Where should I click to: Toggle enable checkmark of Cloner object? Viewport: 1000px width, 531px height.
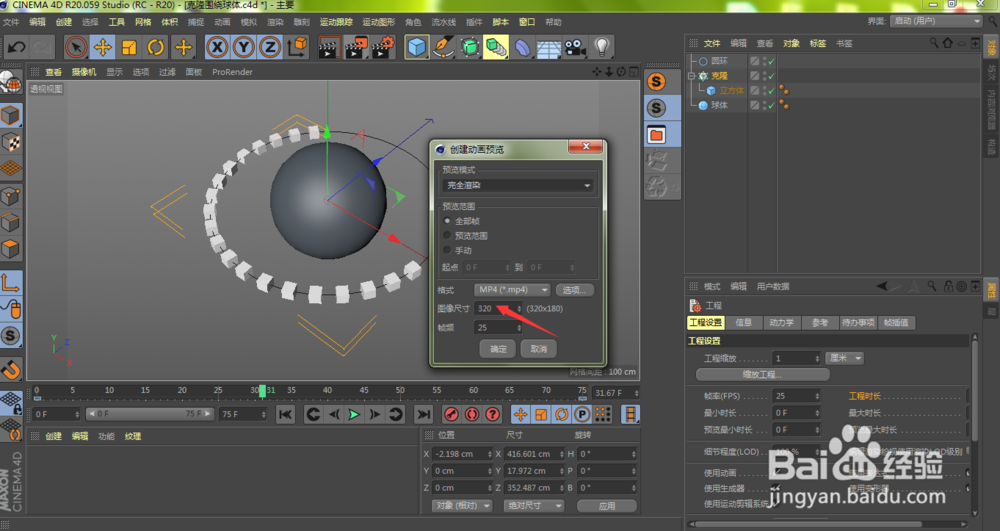772,76
